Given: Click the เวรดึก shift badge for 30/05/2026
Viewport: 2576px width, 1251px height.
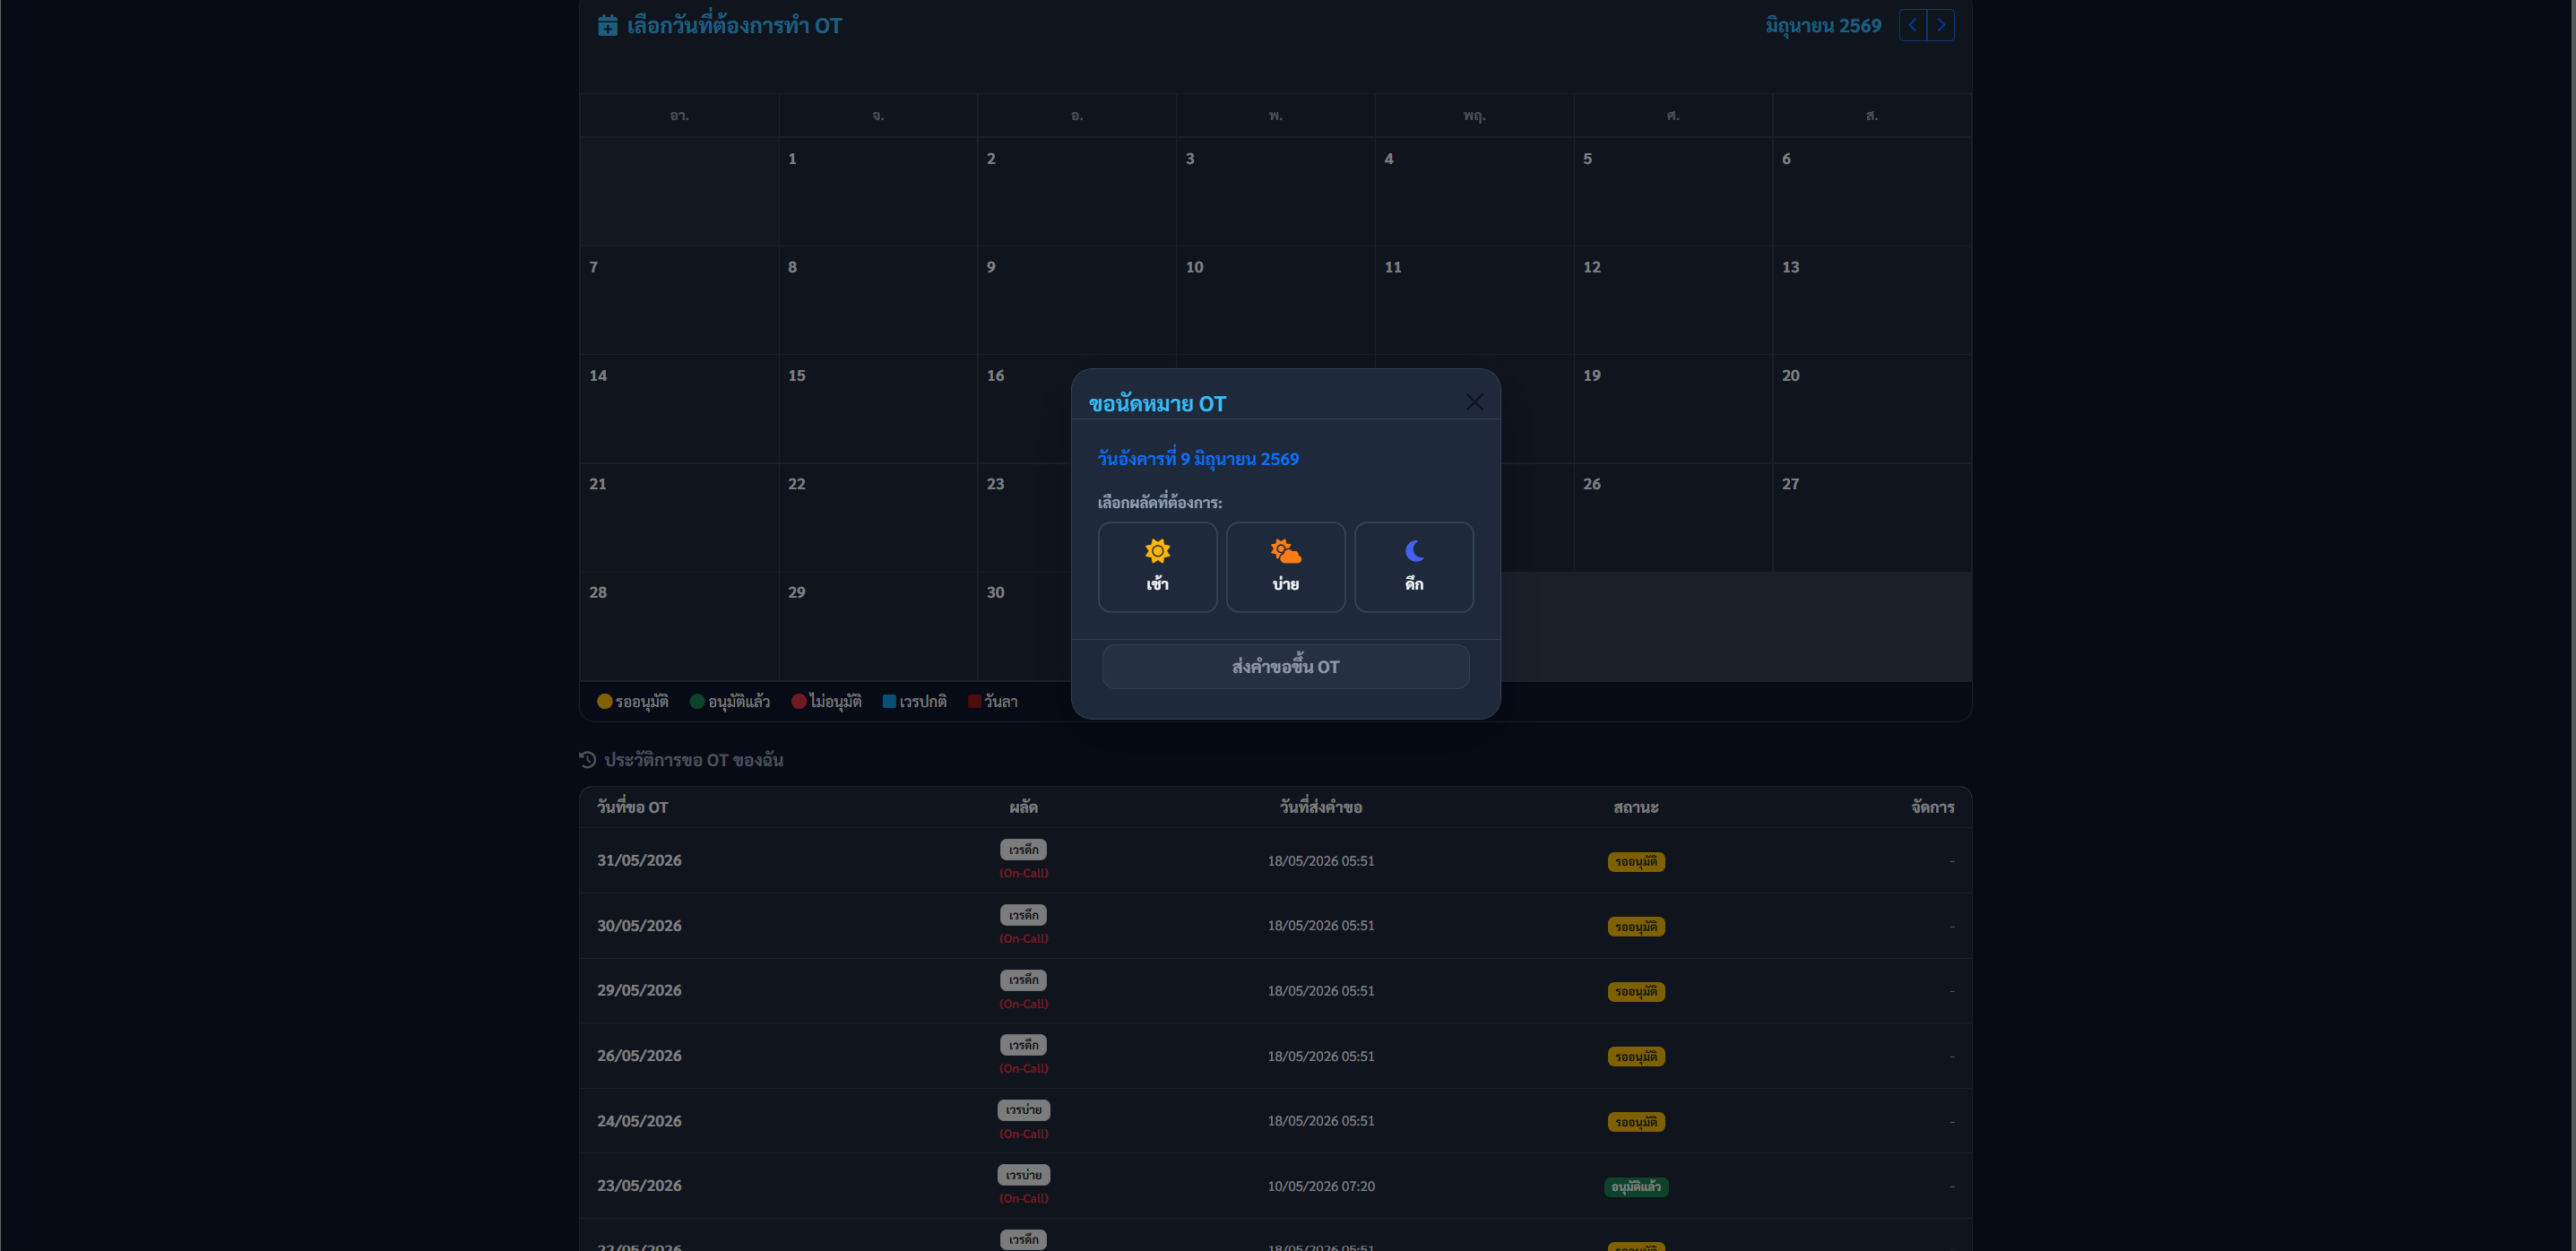Looking at the screenshot, I should click(x=1023, y=915).
